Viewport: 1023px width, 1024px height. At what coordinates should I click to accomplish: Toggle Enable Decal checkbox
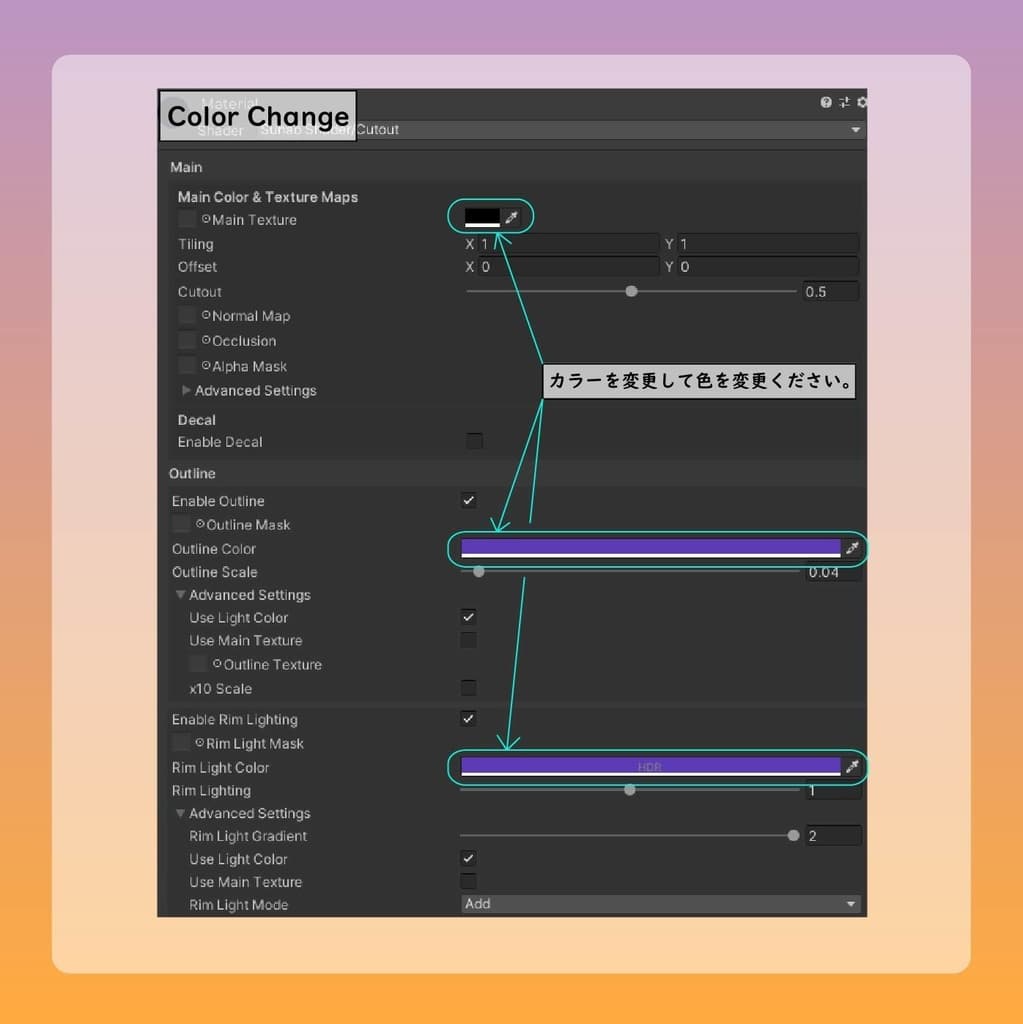point(475,441)
